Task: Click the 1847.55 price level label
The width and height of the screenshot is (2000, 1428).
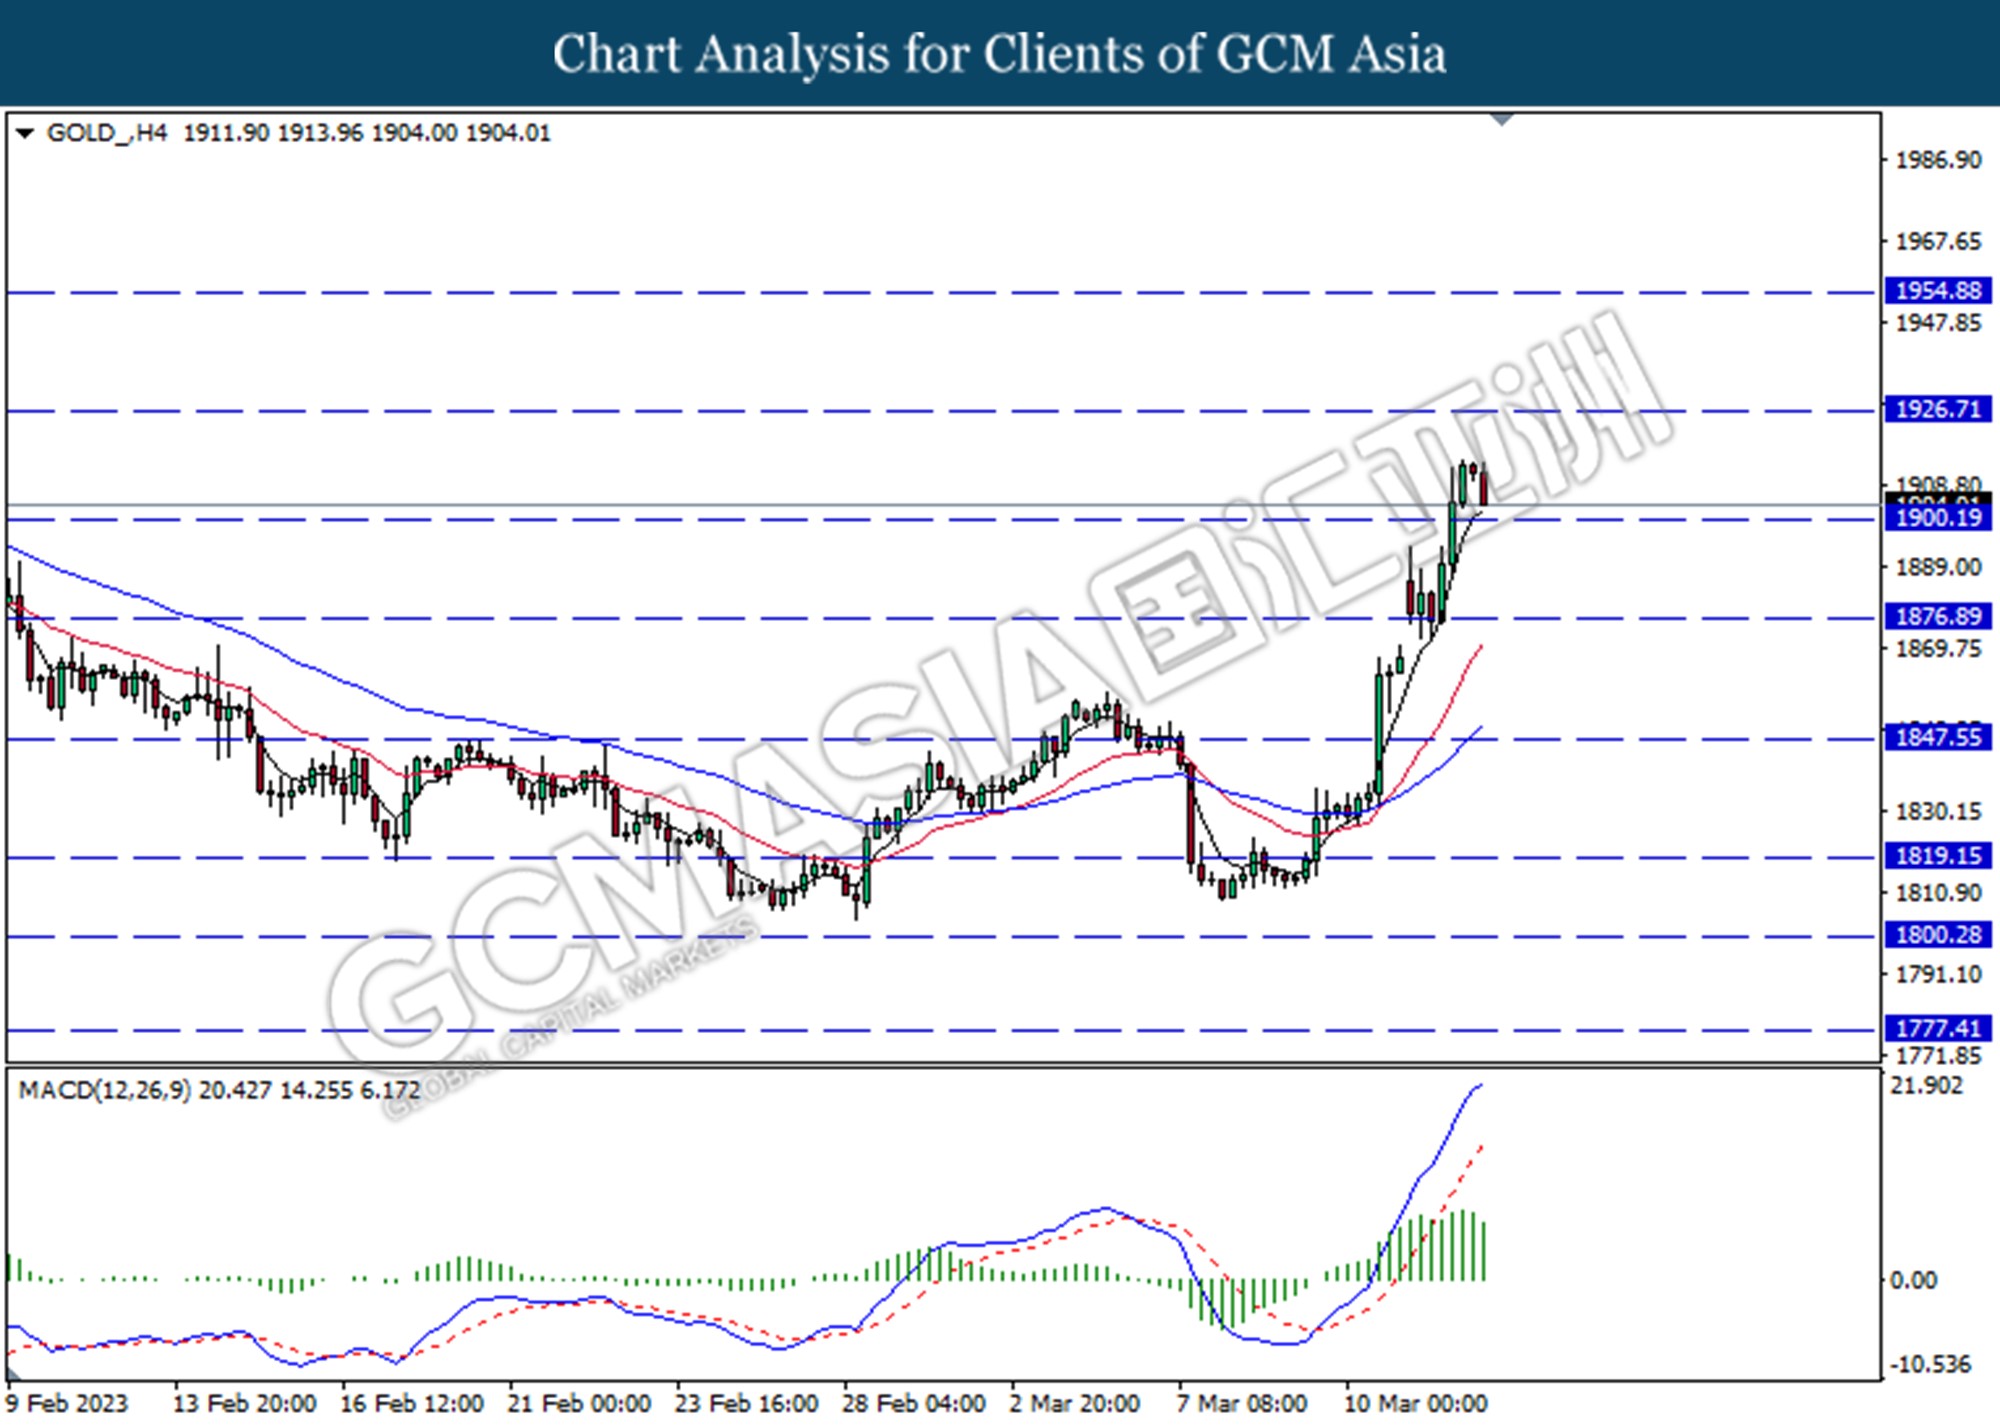Action: point(1938,737)
